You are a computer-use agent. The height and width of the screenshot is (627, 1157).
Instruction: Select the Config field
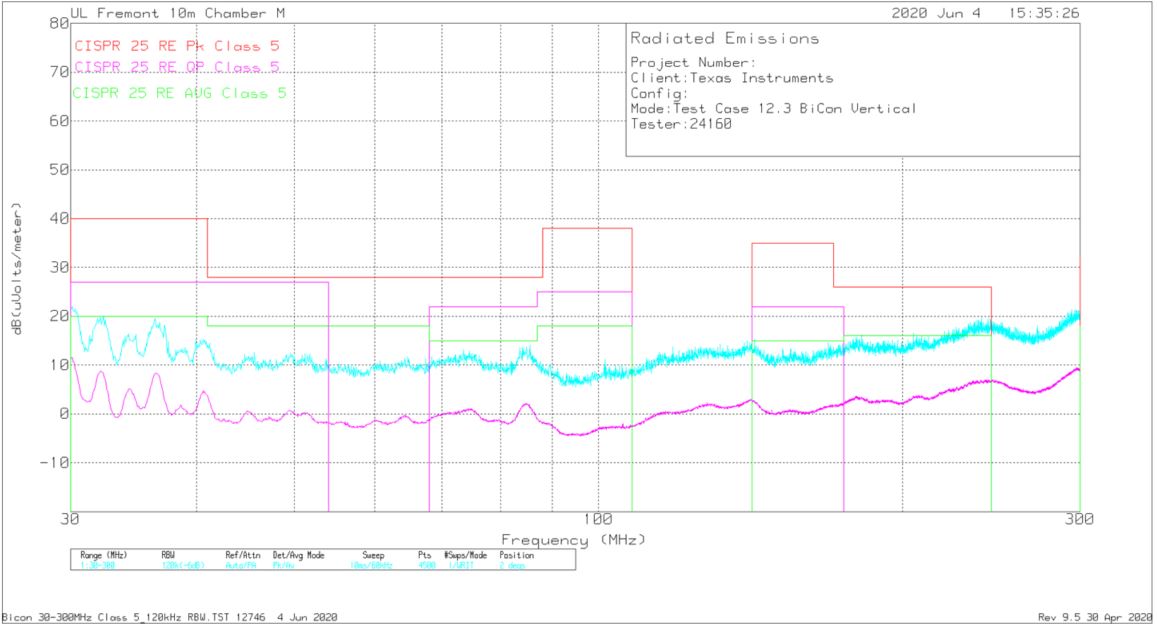pyautogui.click(x=662, y=92)
